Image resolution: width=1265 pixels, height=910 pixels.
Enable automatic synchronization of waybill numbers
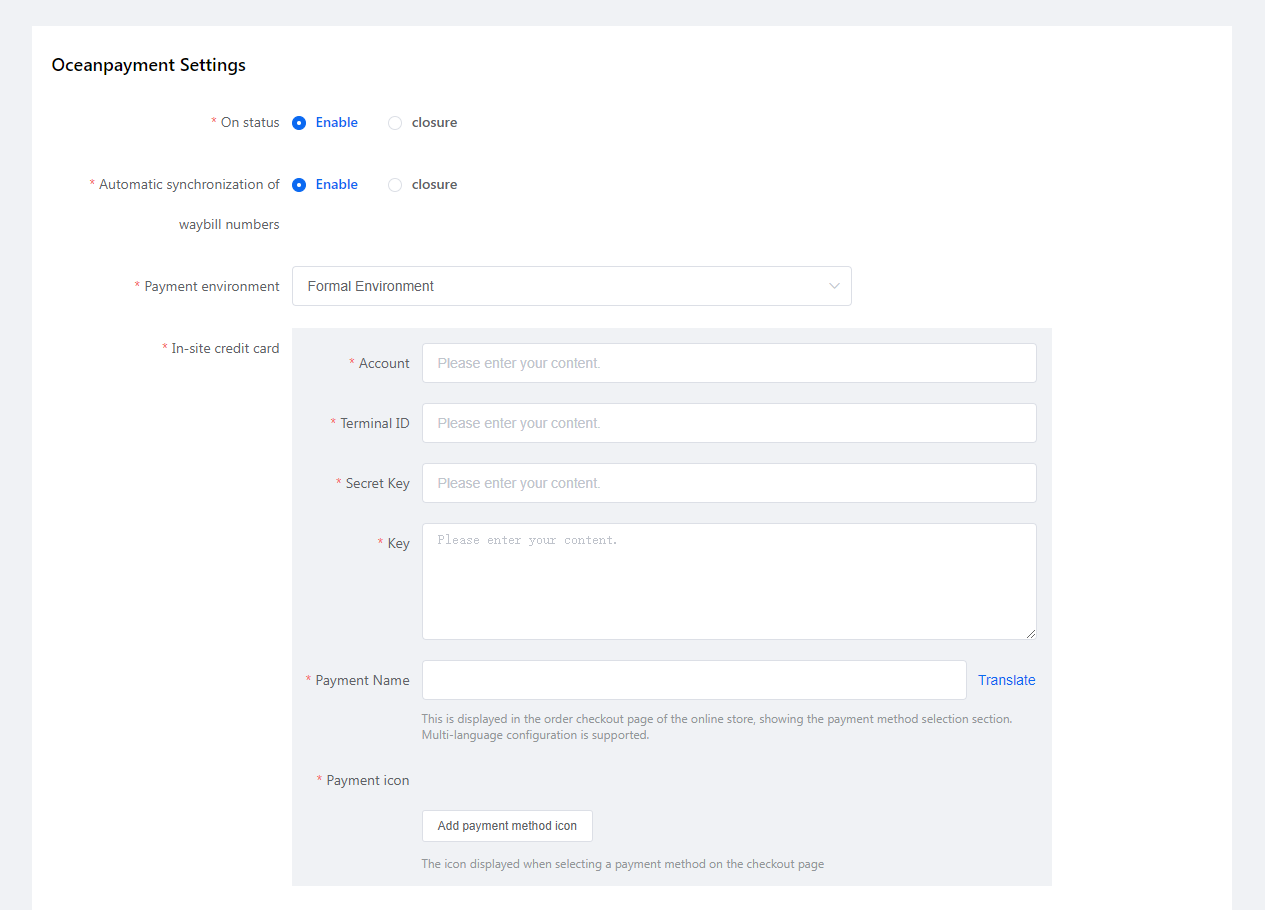click(299, 185)
